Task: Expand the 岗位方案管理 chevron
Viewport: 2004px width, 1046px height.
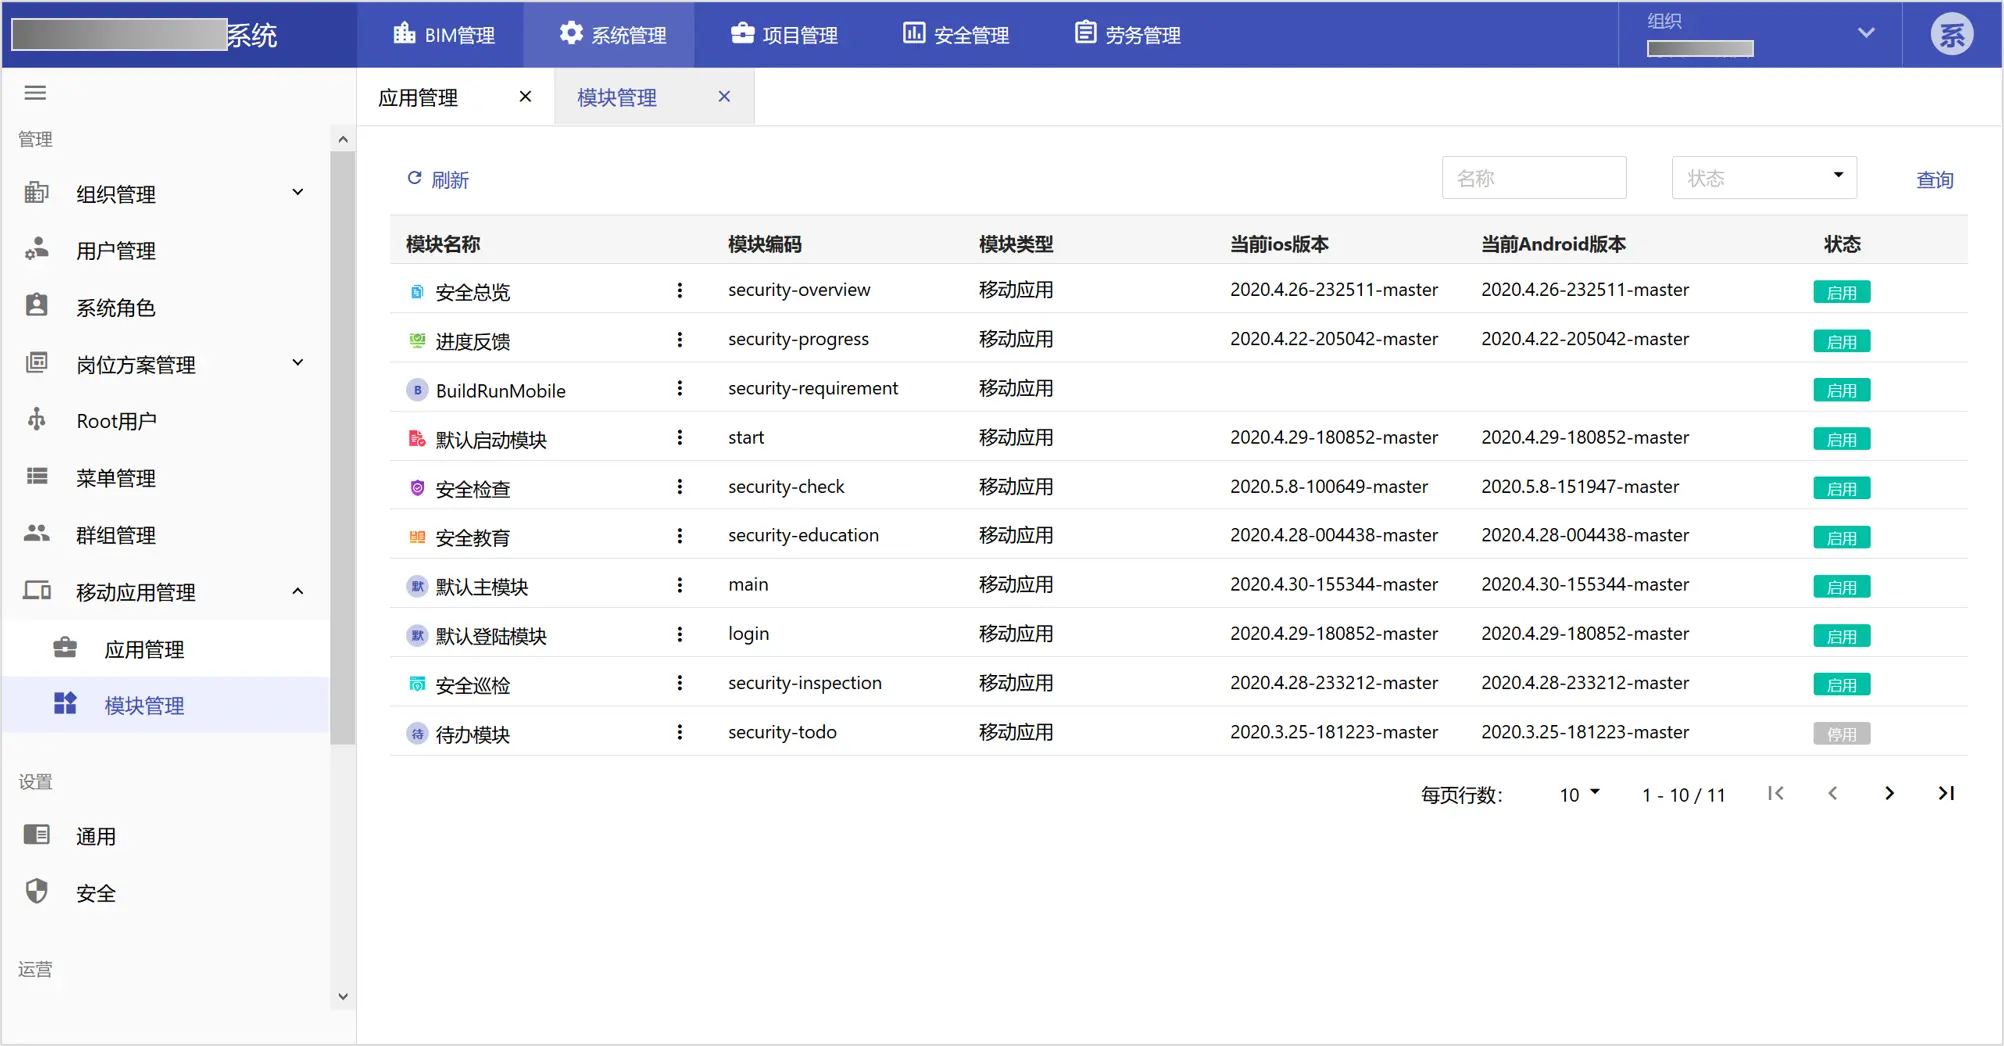Action: 297,363
